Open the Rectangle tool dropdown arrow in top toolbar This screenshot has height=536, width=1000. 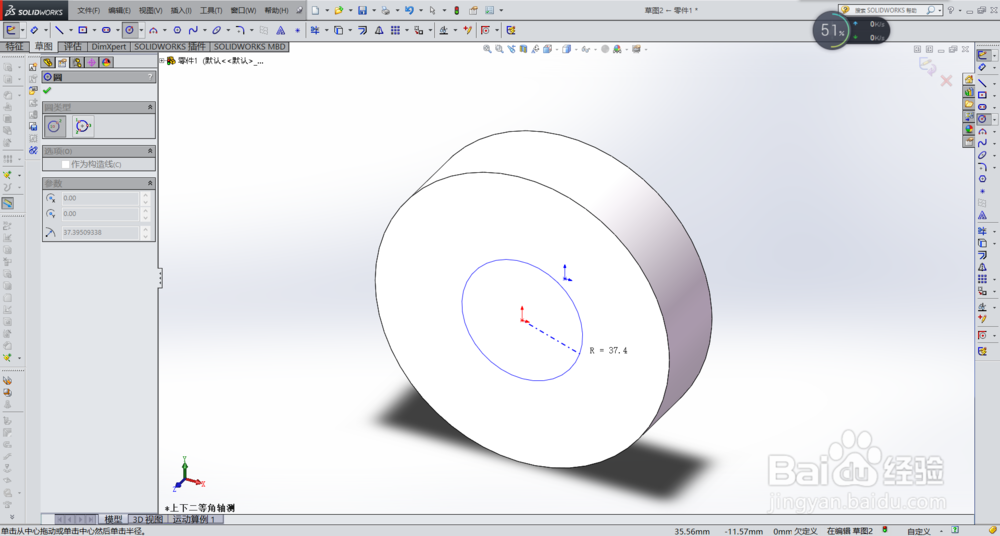(x=94, y=30)
